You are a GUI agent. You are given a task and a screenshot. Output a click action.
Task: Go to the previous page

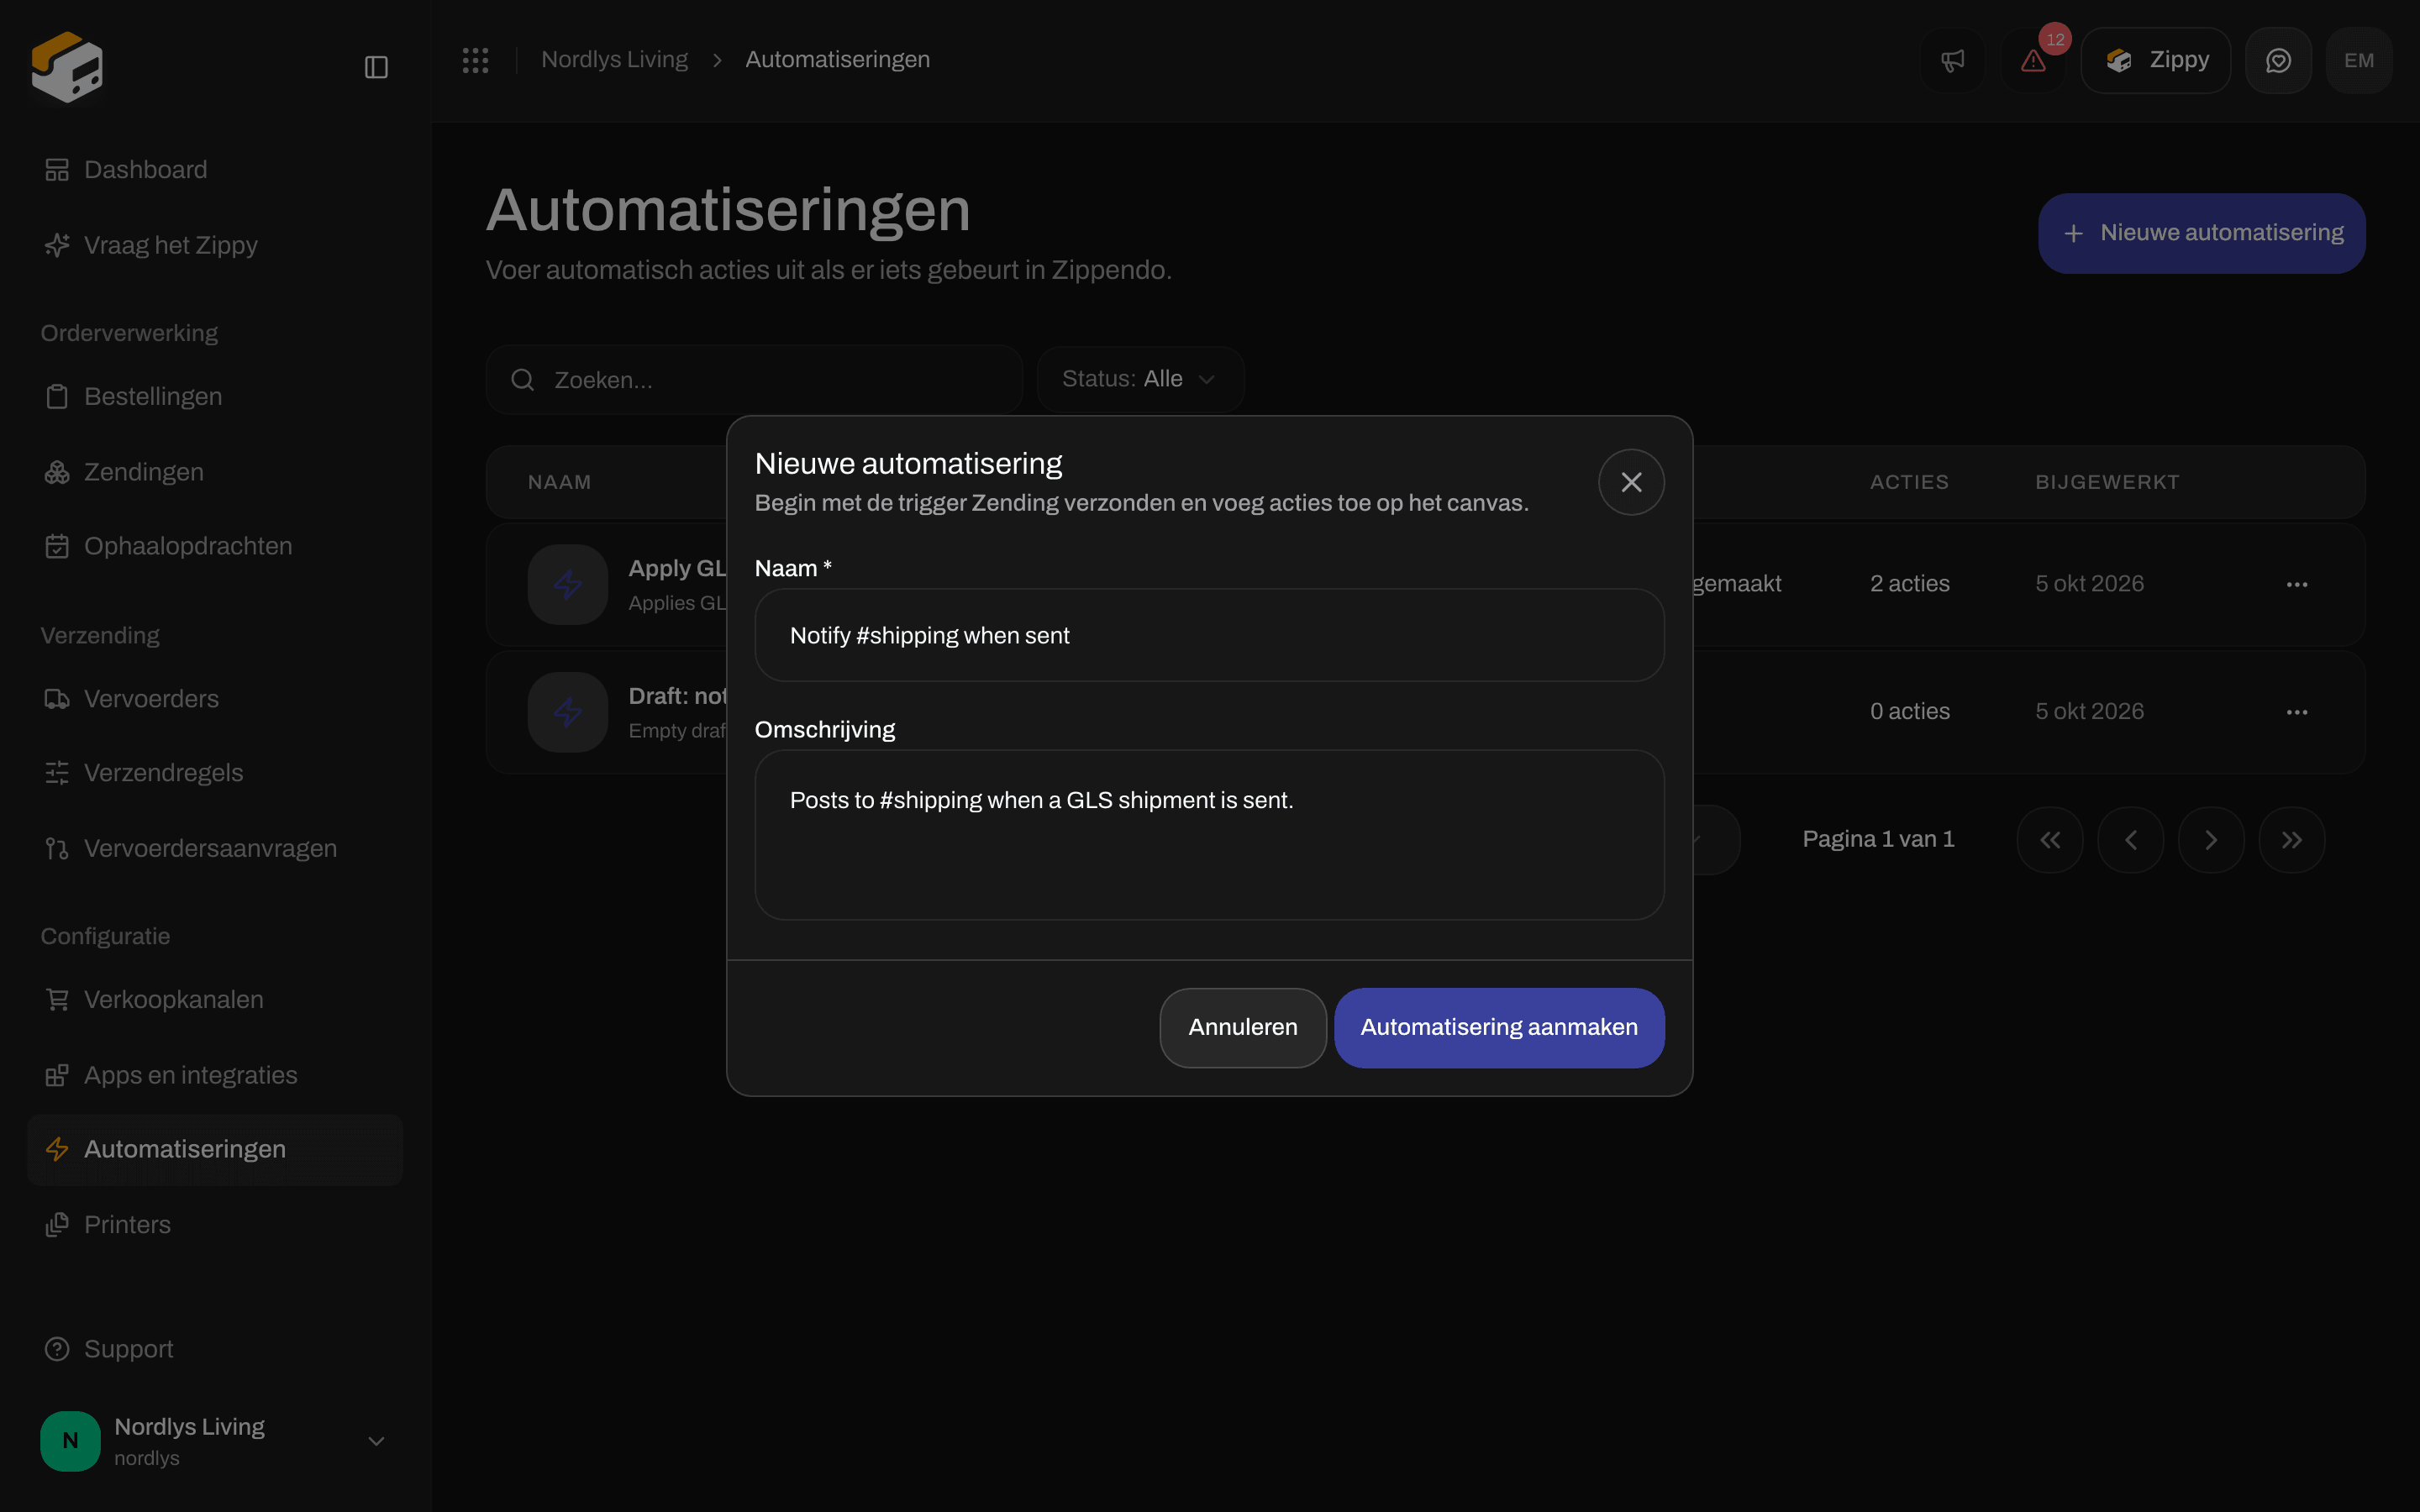(x=2130, y=840)
